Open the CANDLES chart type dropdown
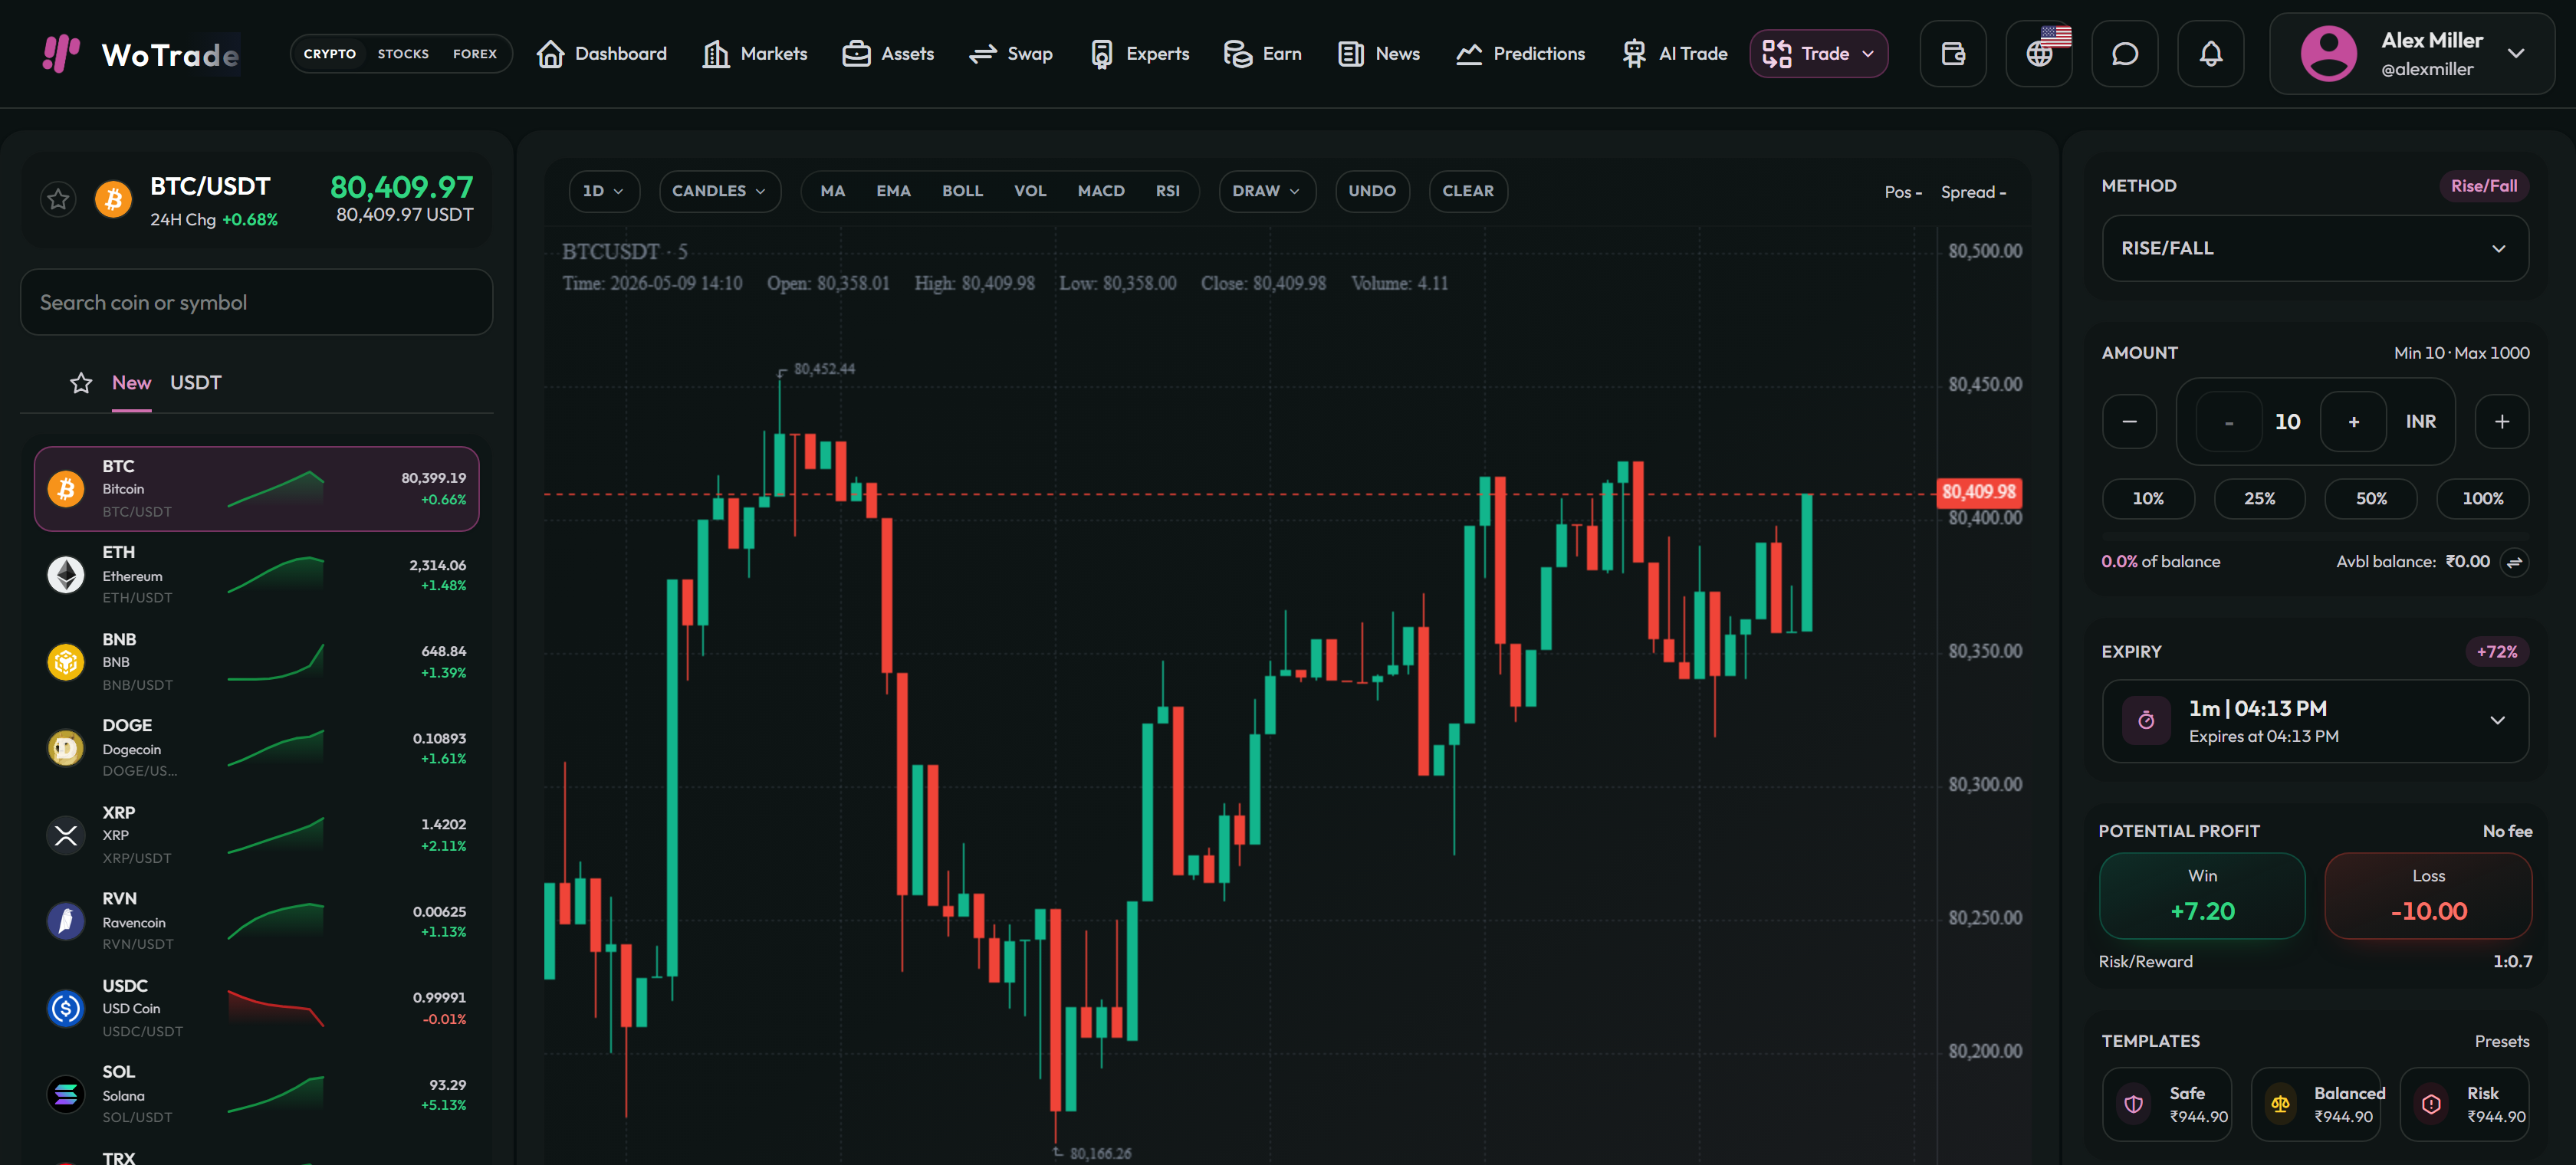The height and width of the screenshot is (1165, 2576). pyautogui.click(x=719, y=191)
